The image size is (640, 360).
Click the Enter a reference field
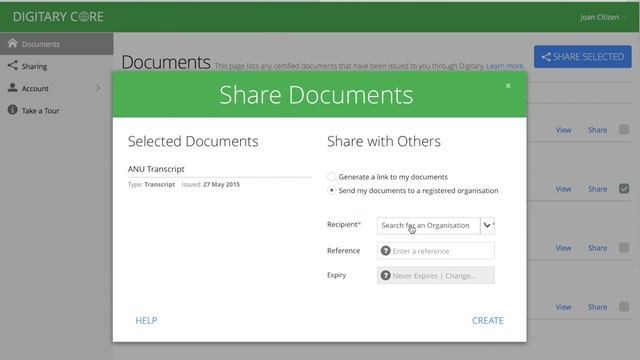(x=436, y=251)
